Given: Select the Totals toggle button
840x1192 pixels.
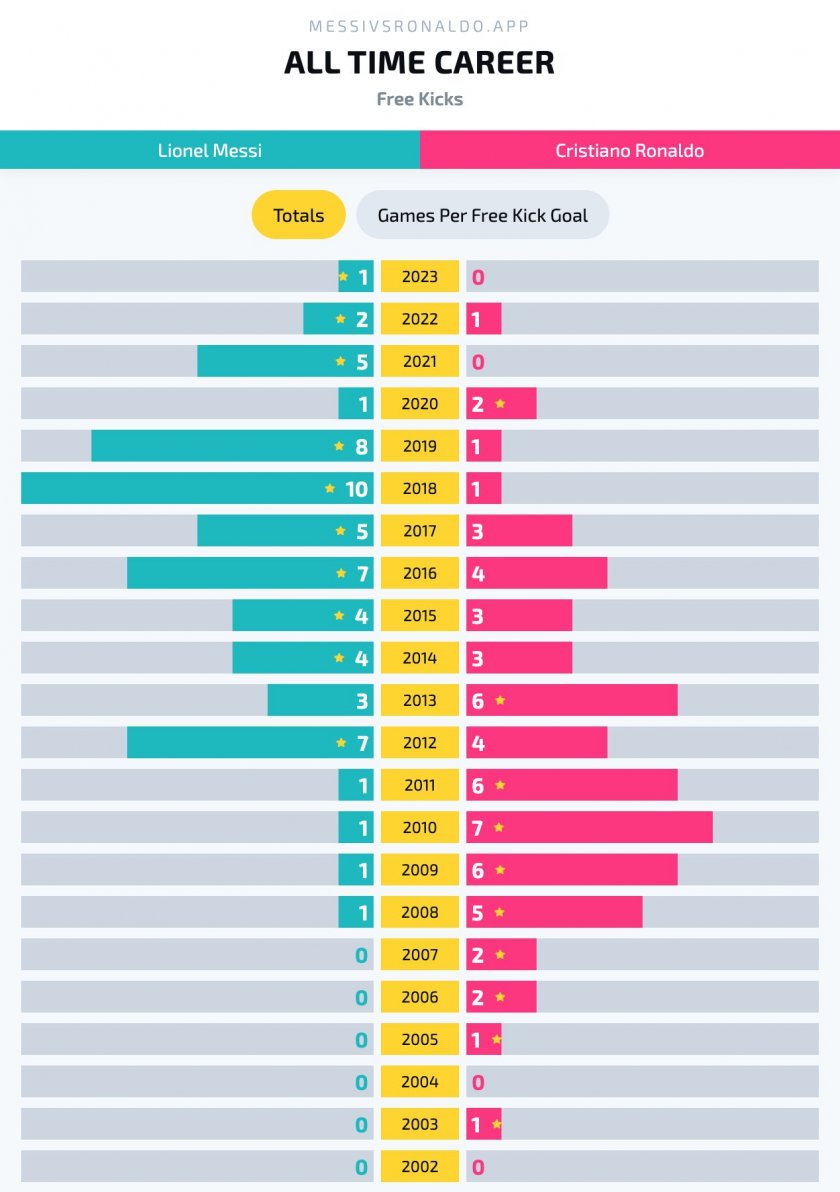Looking at the screenshot, I should click(x=298, y=215).
